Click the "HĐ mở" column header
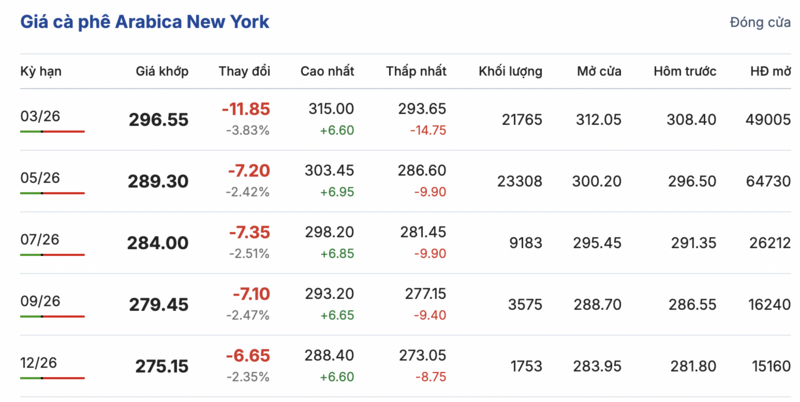 770,72
